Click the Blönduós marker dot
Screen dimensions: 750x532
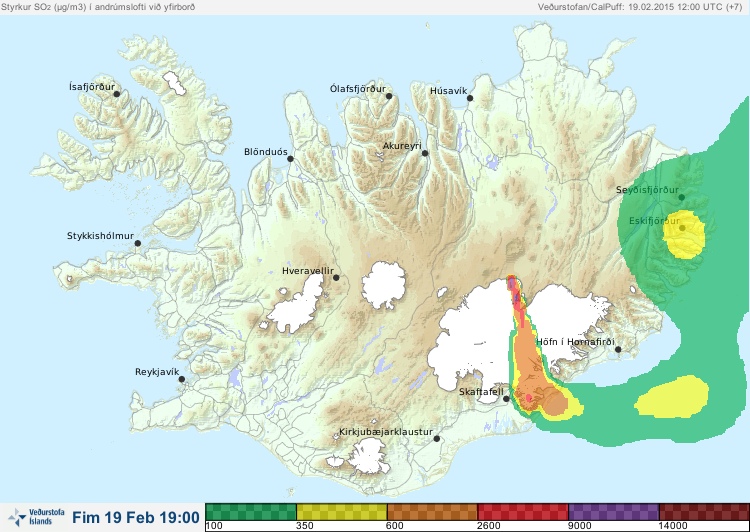(x=290, y=158)
